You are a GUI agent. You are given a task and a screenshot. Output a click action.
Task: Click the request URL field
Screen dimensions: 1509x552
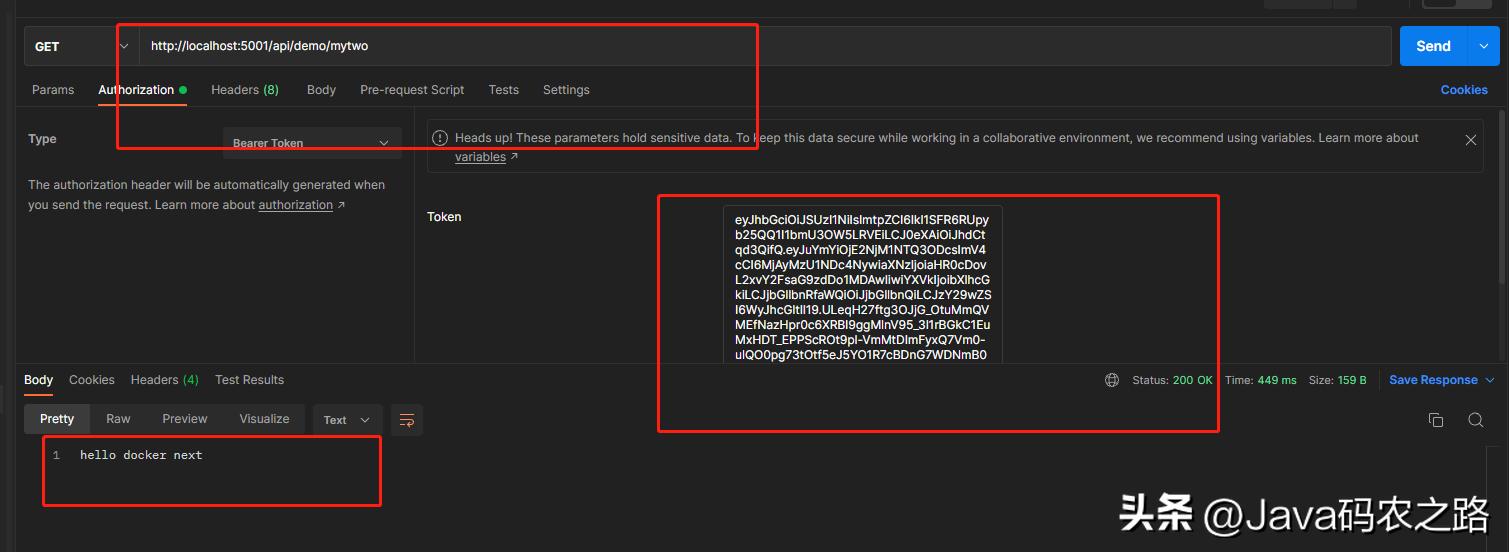[x=765, y=46]
